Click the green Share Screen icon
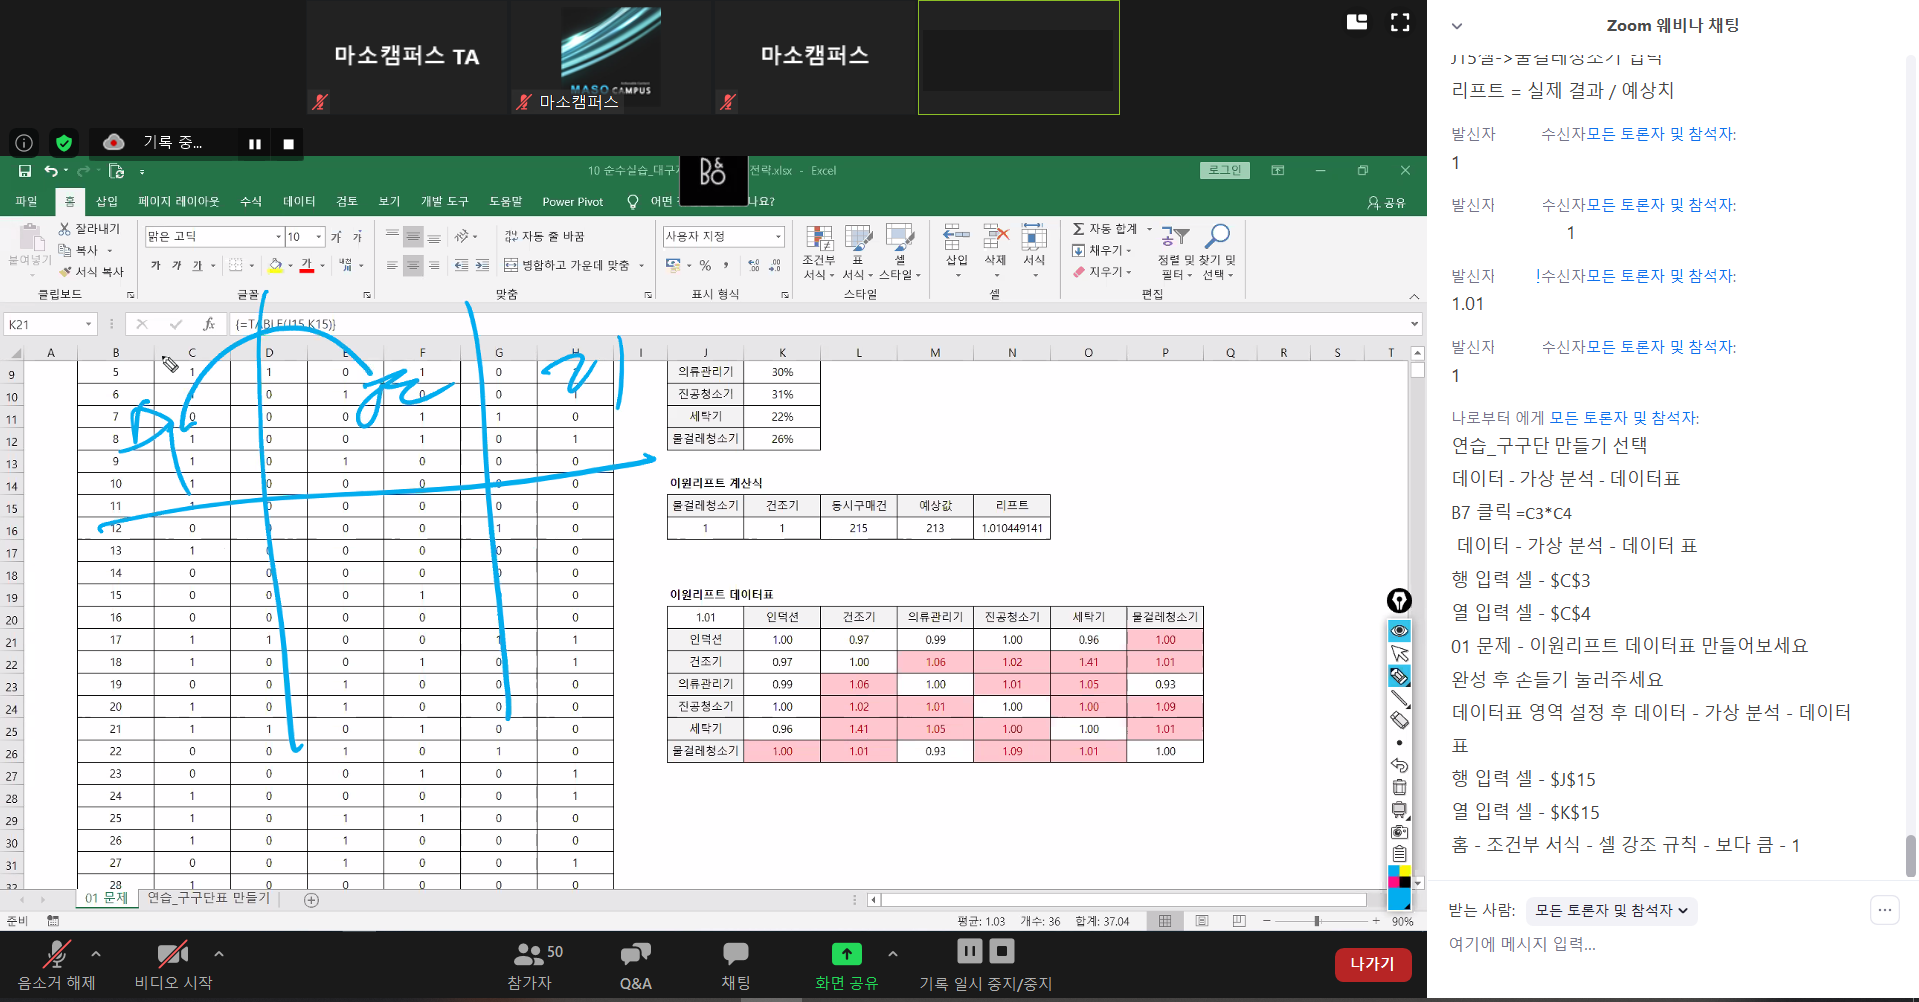This screenshot has width=1919, height=1002. tap(846, 954)
